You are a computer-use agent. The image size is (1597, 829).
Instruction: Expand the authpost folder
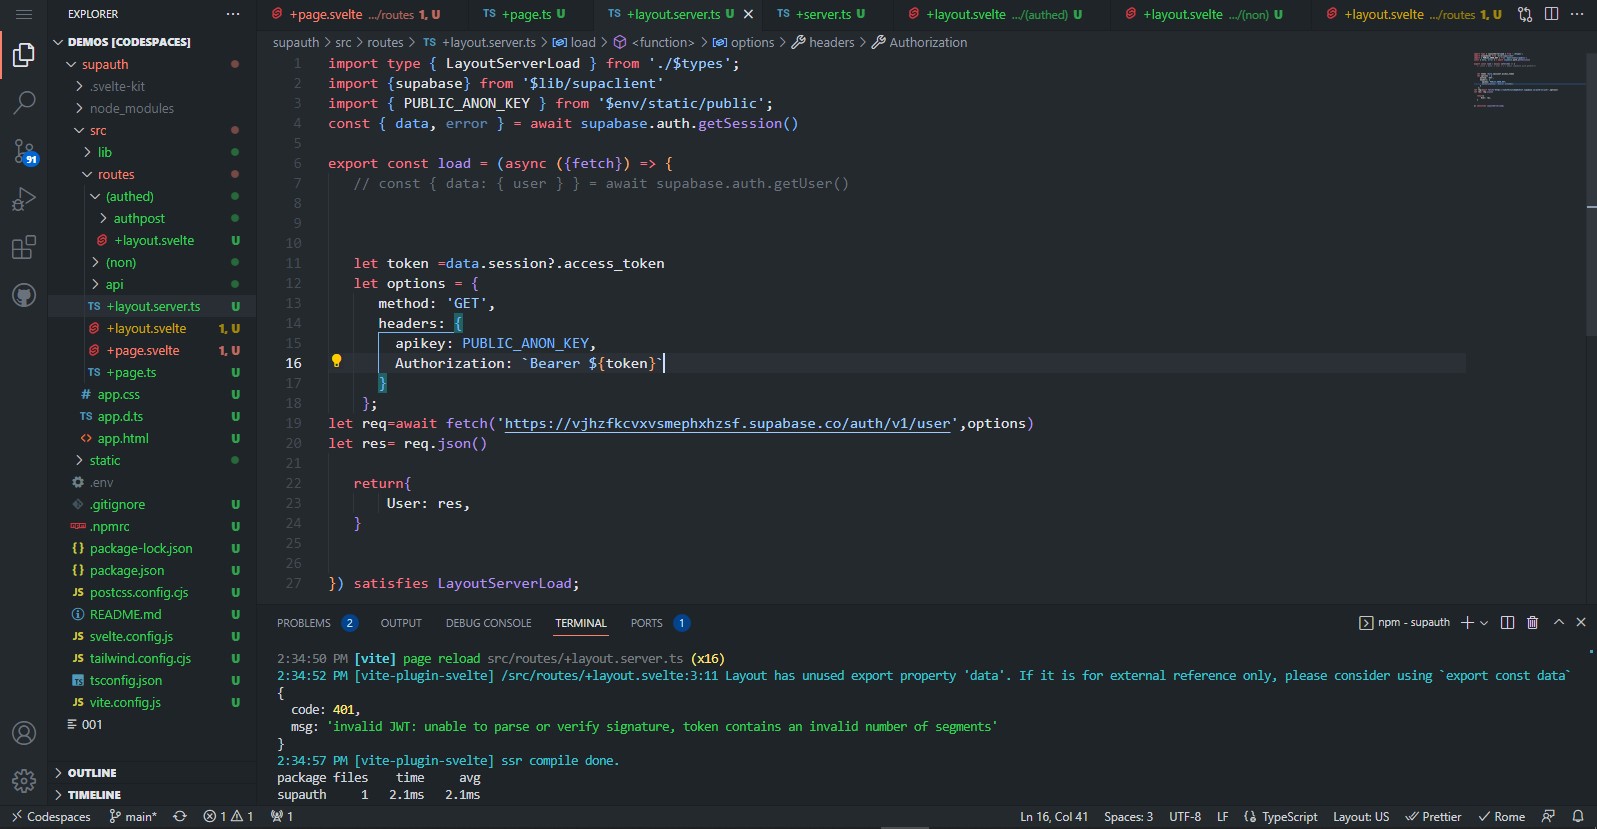(x=152, y=218)
